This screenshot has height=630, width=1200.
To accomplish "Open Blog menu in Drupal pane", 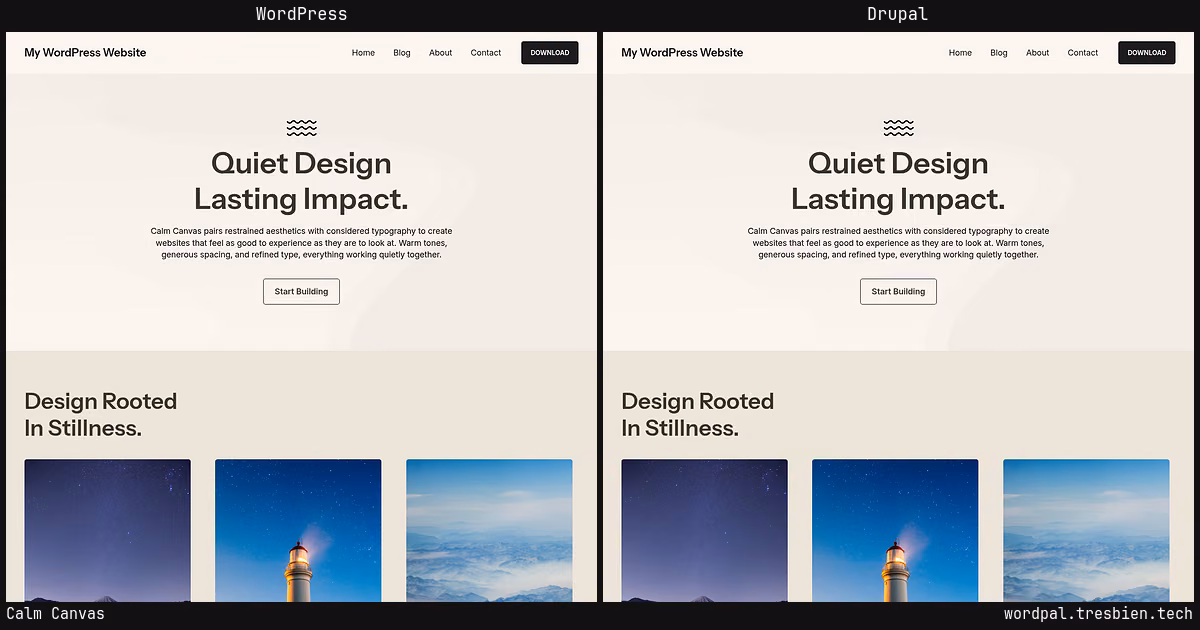I will (x=999, y=53).
